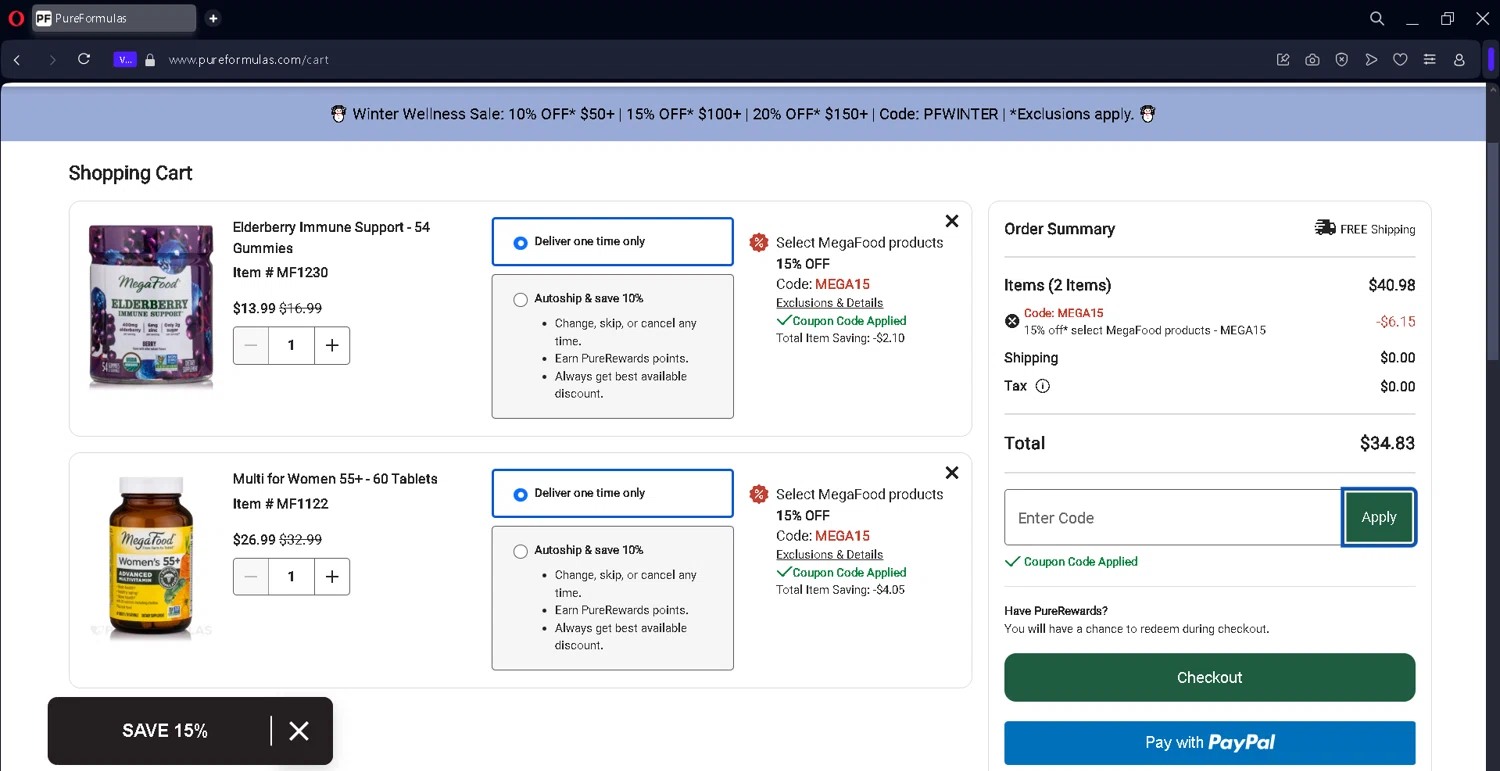The image size is (1500, 771).
Task: Click Elderberry quantity field showing 1
Action: tap(291, 346)
